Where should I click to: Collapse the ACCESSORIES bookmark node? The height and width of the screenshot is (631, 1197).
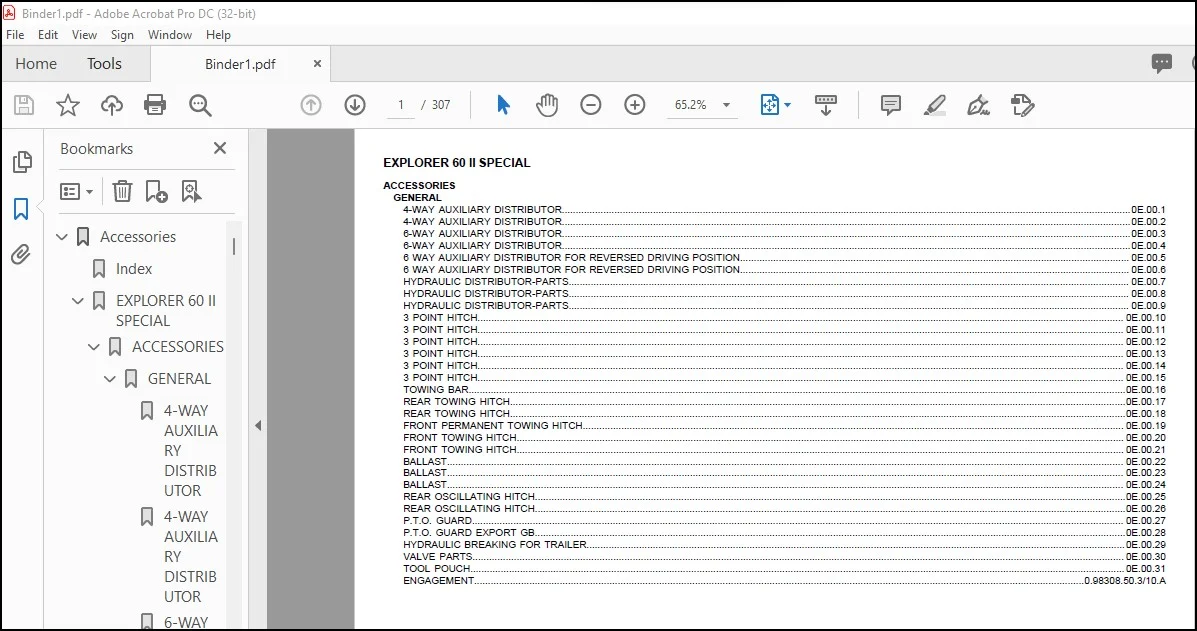click(x=94, y=347)
